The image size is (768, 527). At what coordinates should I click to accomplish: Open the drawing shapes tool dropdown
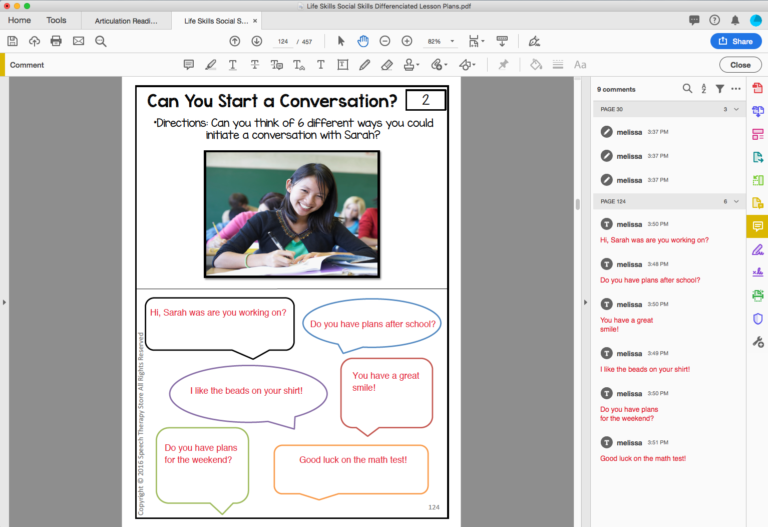tap(467, 65)
